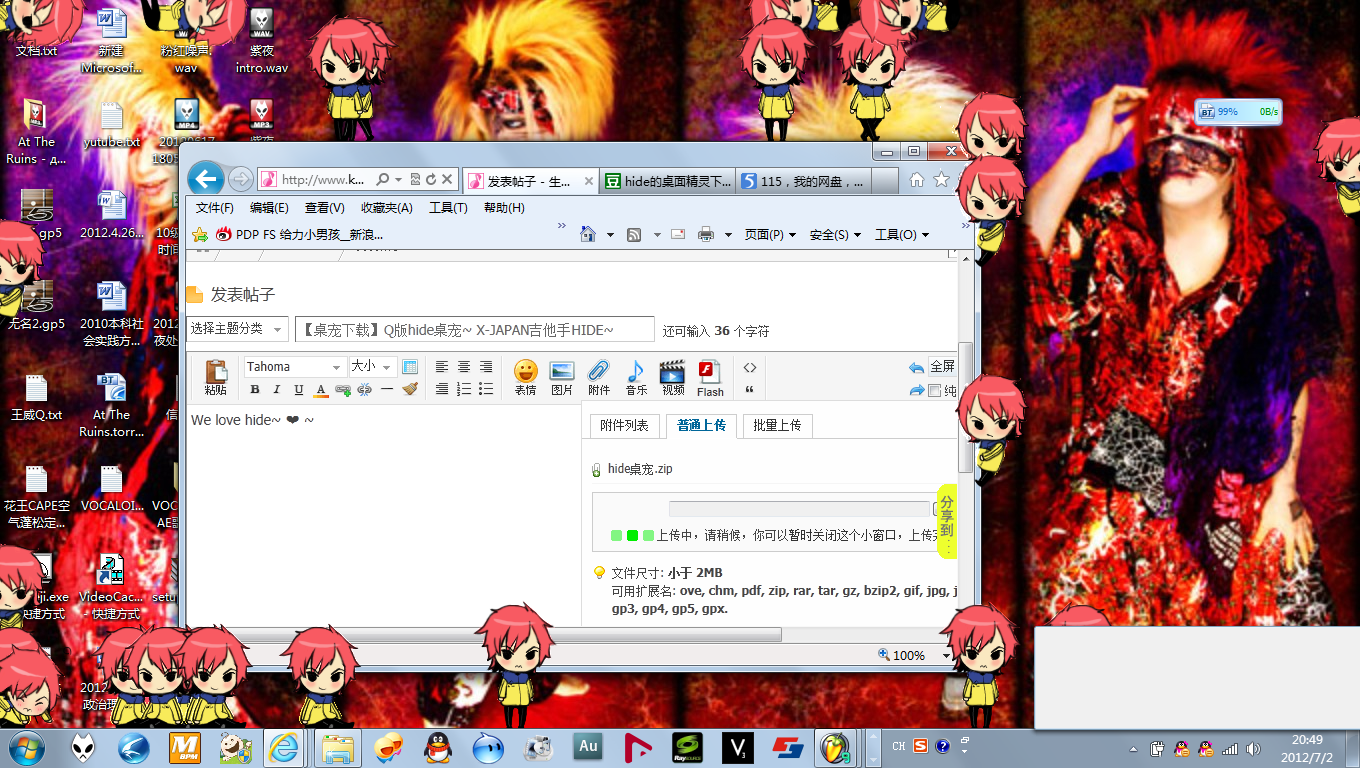Expand the favorites bar overflow chevron
Image resolution: width=1360 pixels, height=768 pixels.
coord(561,226)
